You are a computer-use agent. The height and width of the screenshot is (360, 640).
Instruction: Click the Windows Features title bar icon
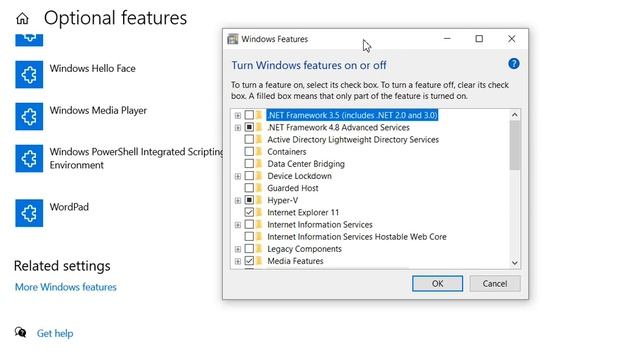(x=233, y=39)
